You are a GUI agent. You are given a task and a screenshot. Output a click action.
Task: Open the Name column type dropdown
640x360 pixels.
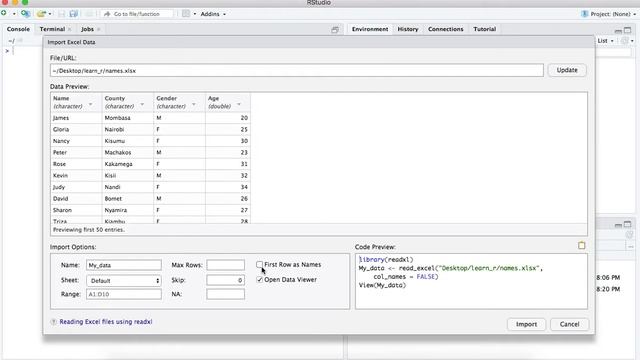point(91,105)
